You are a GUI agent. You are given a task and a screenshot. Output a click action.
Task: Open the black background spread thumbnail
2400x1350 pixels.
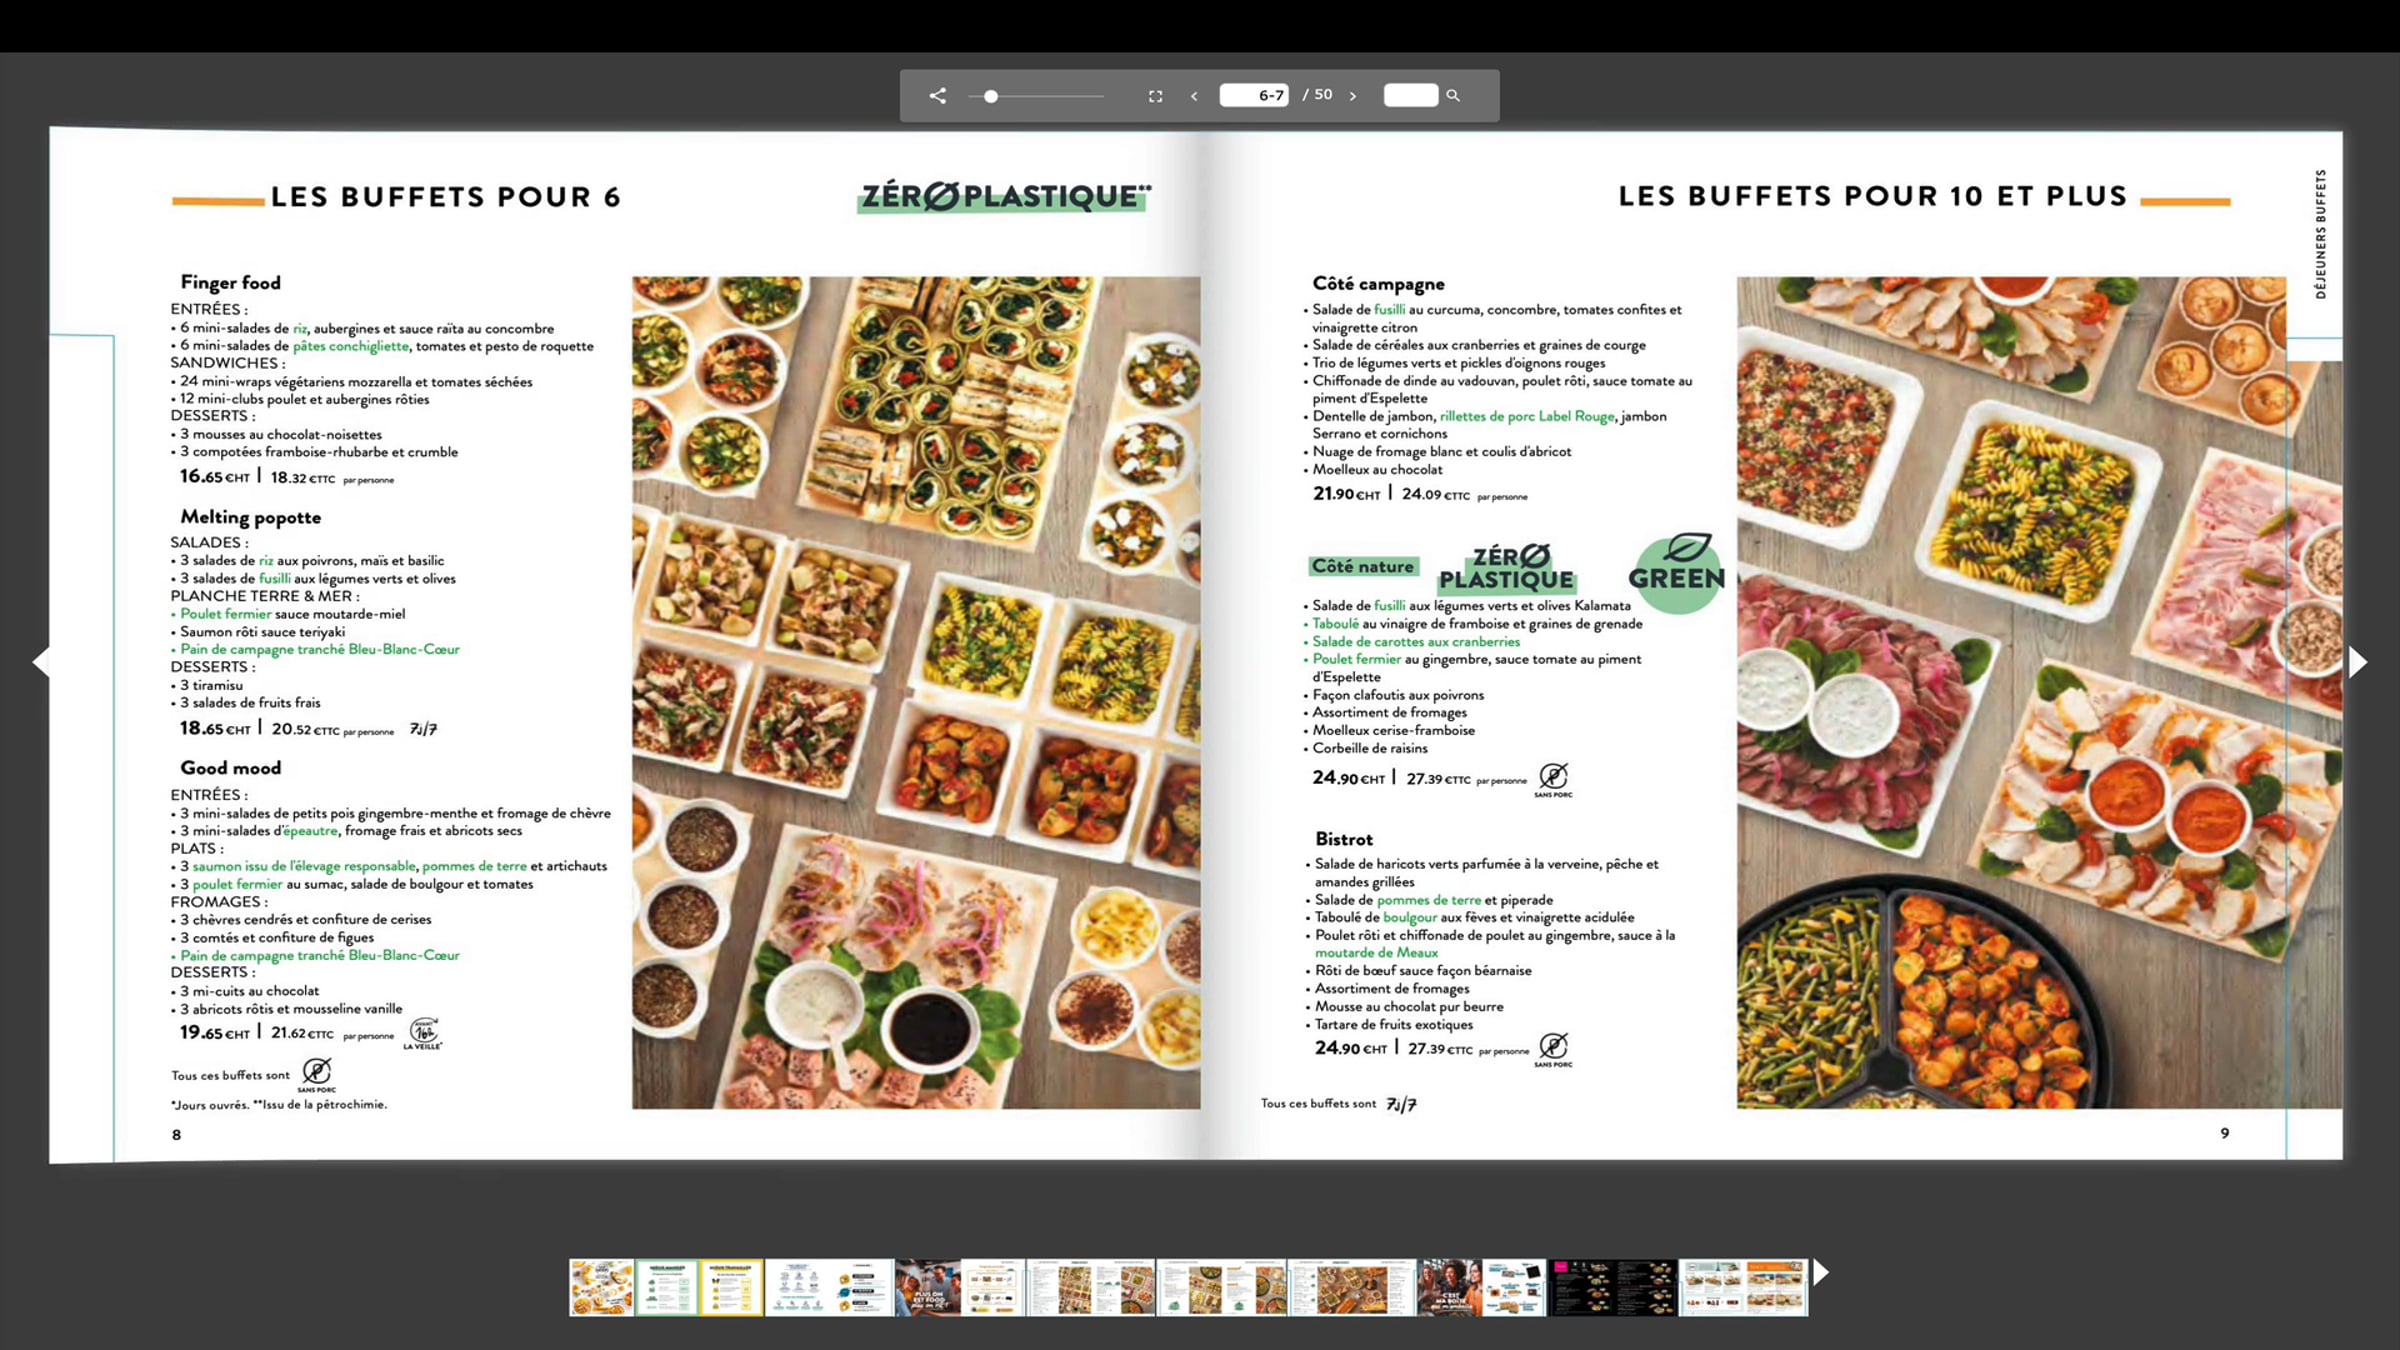pyautogui.click(x=1613, y=1287)
